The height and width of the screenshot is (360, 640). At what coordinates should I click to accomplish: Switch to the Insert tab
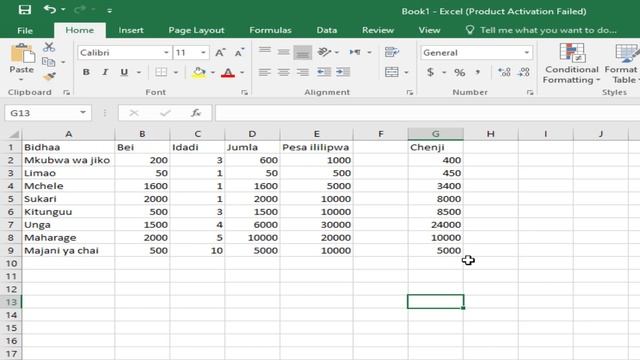(131, 30)
